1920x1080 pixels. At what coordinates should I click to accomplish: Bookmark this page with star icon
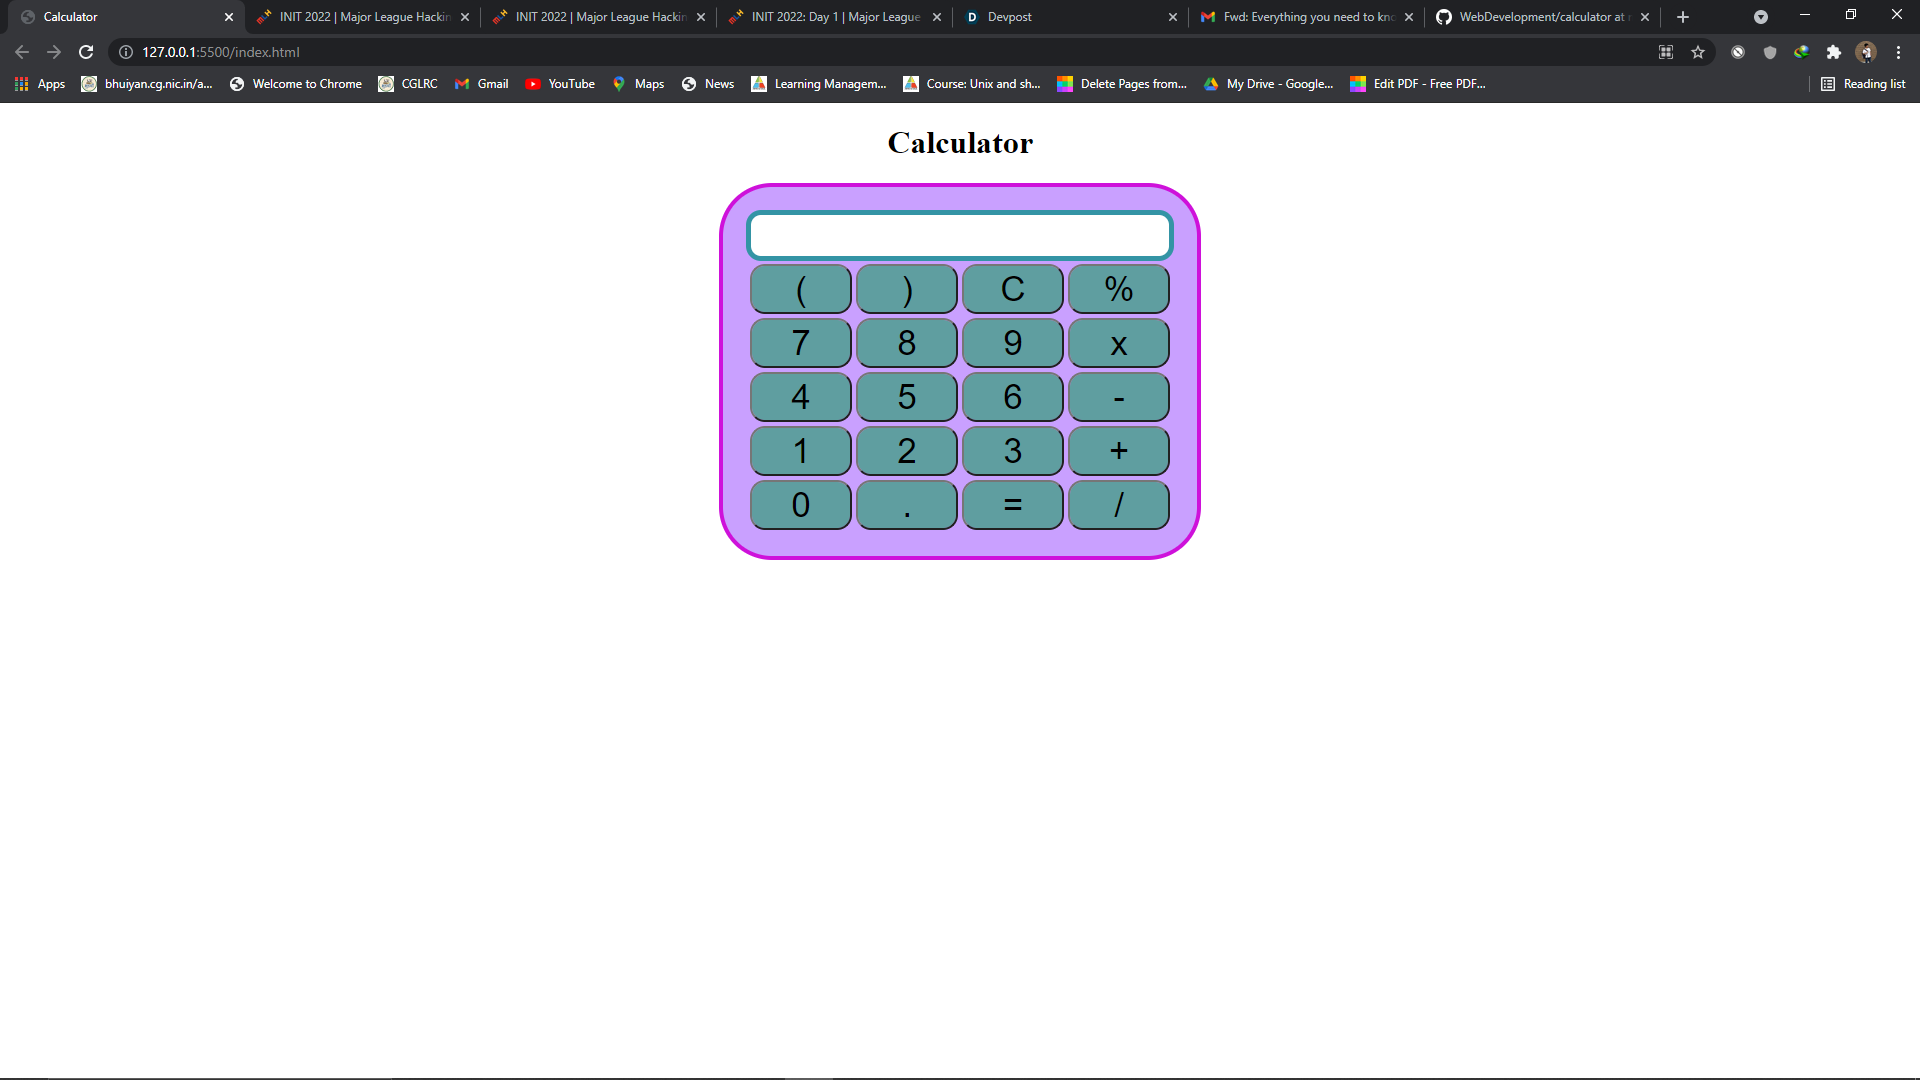1698,52
